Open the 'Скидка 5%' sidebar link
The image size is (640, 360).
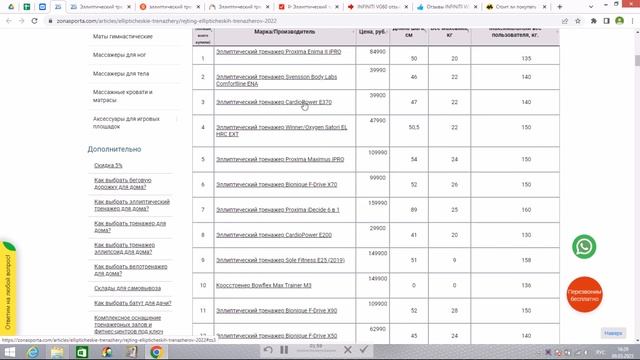pos(108,165)
